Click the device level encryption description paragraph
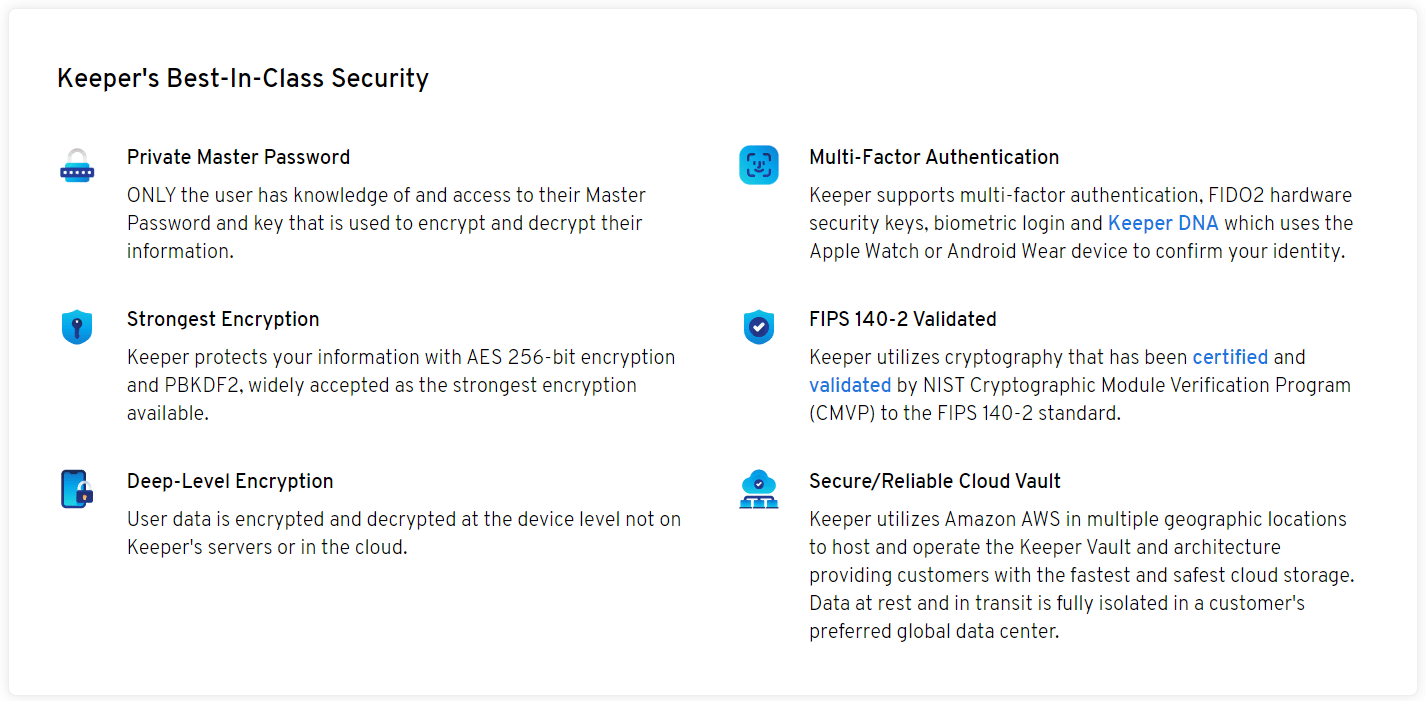 point(404,533)
